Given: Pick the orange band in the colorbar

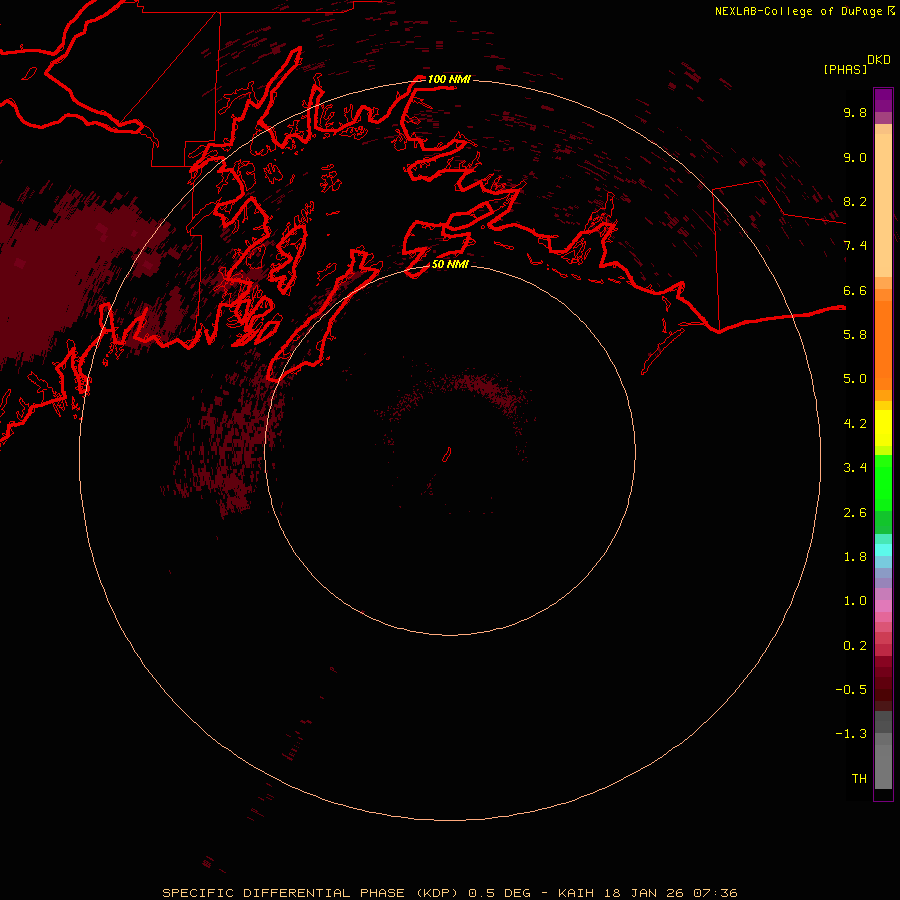Looking at the screenshot, I should coord(883,345).
